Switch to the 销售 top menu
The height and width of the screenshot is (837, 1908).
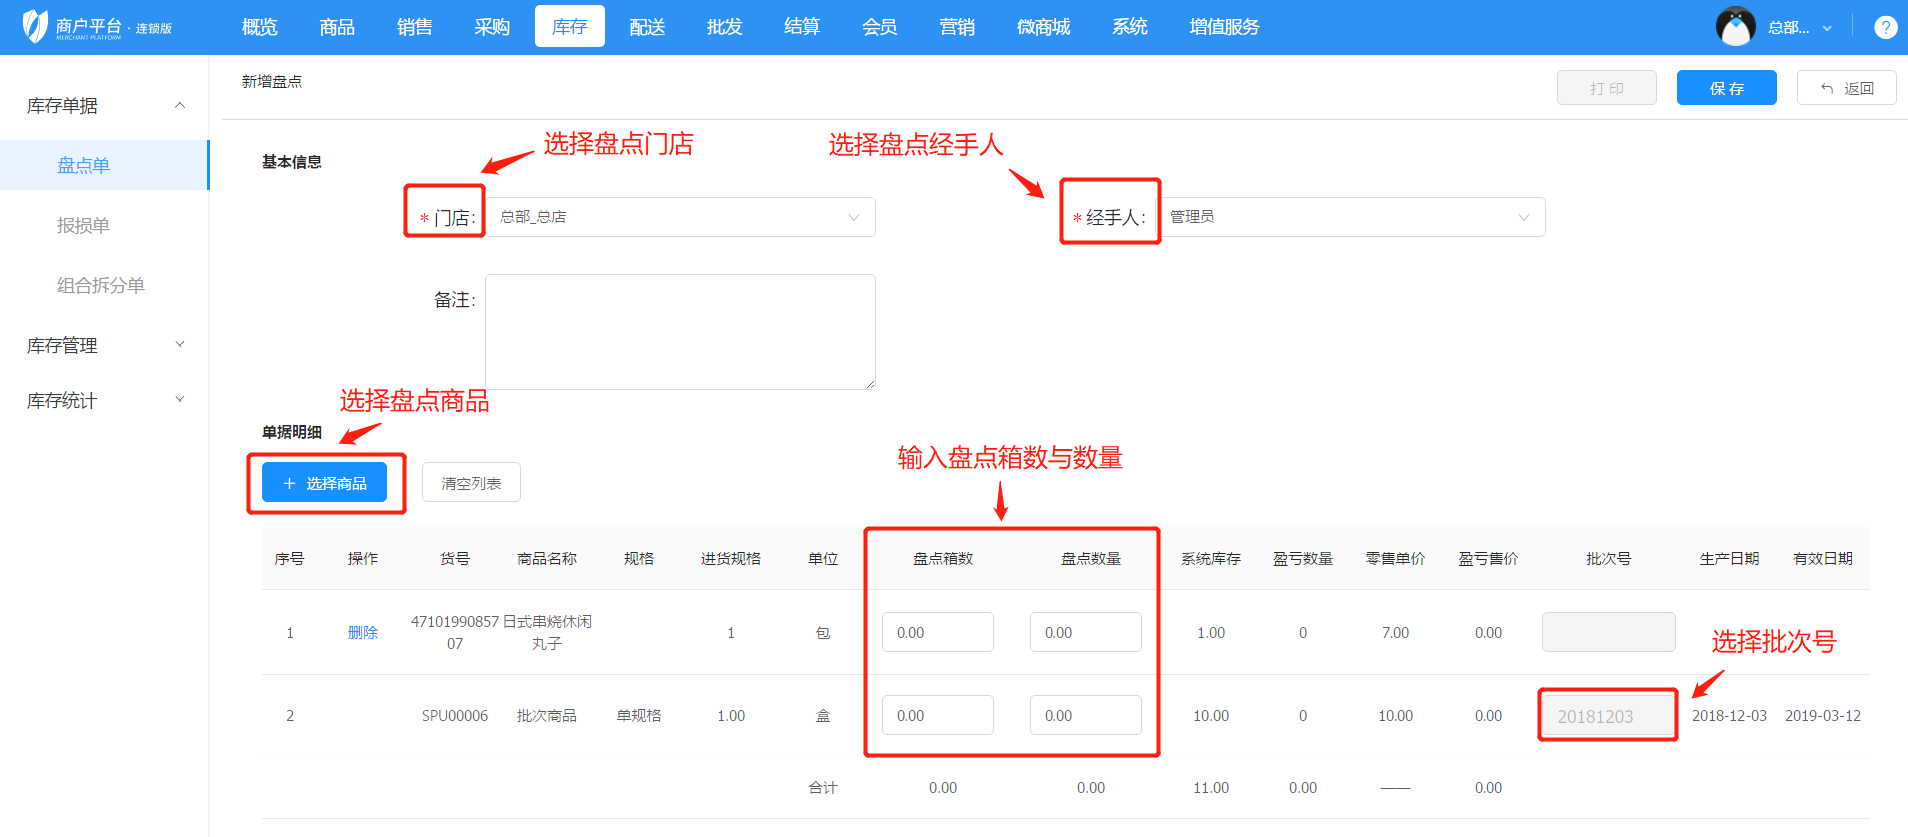pos(414,27)
